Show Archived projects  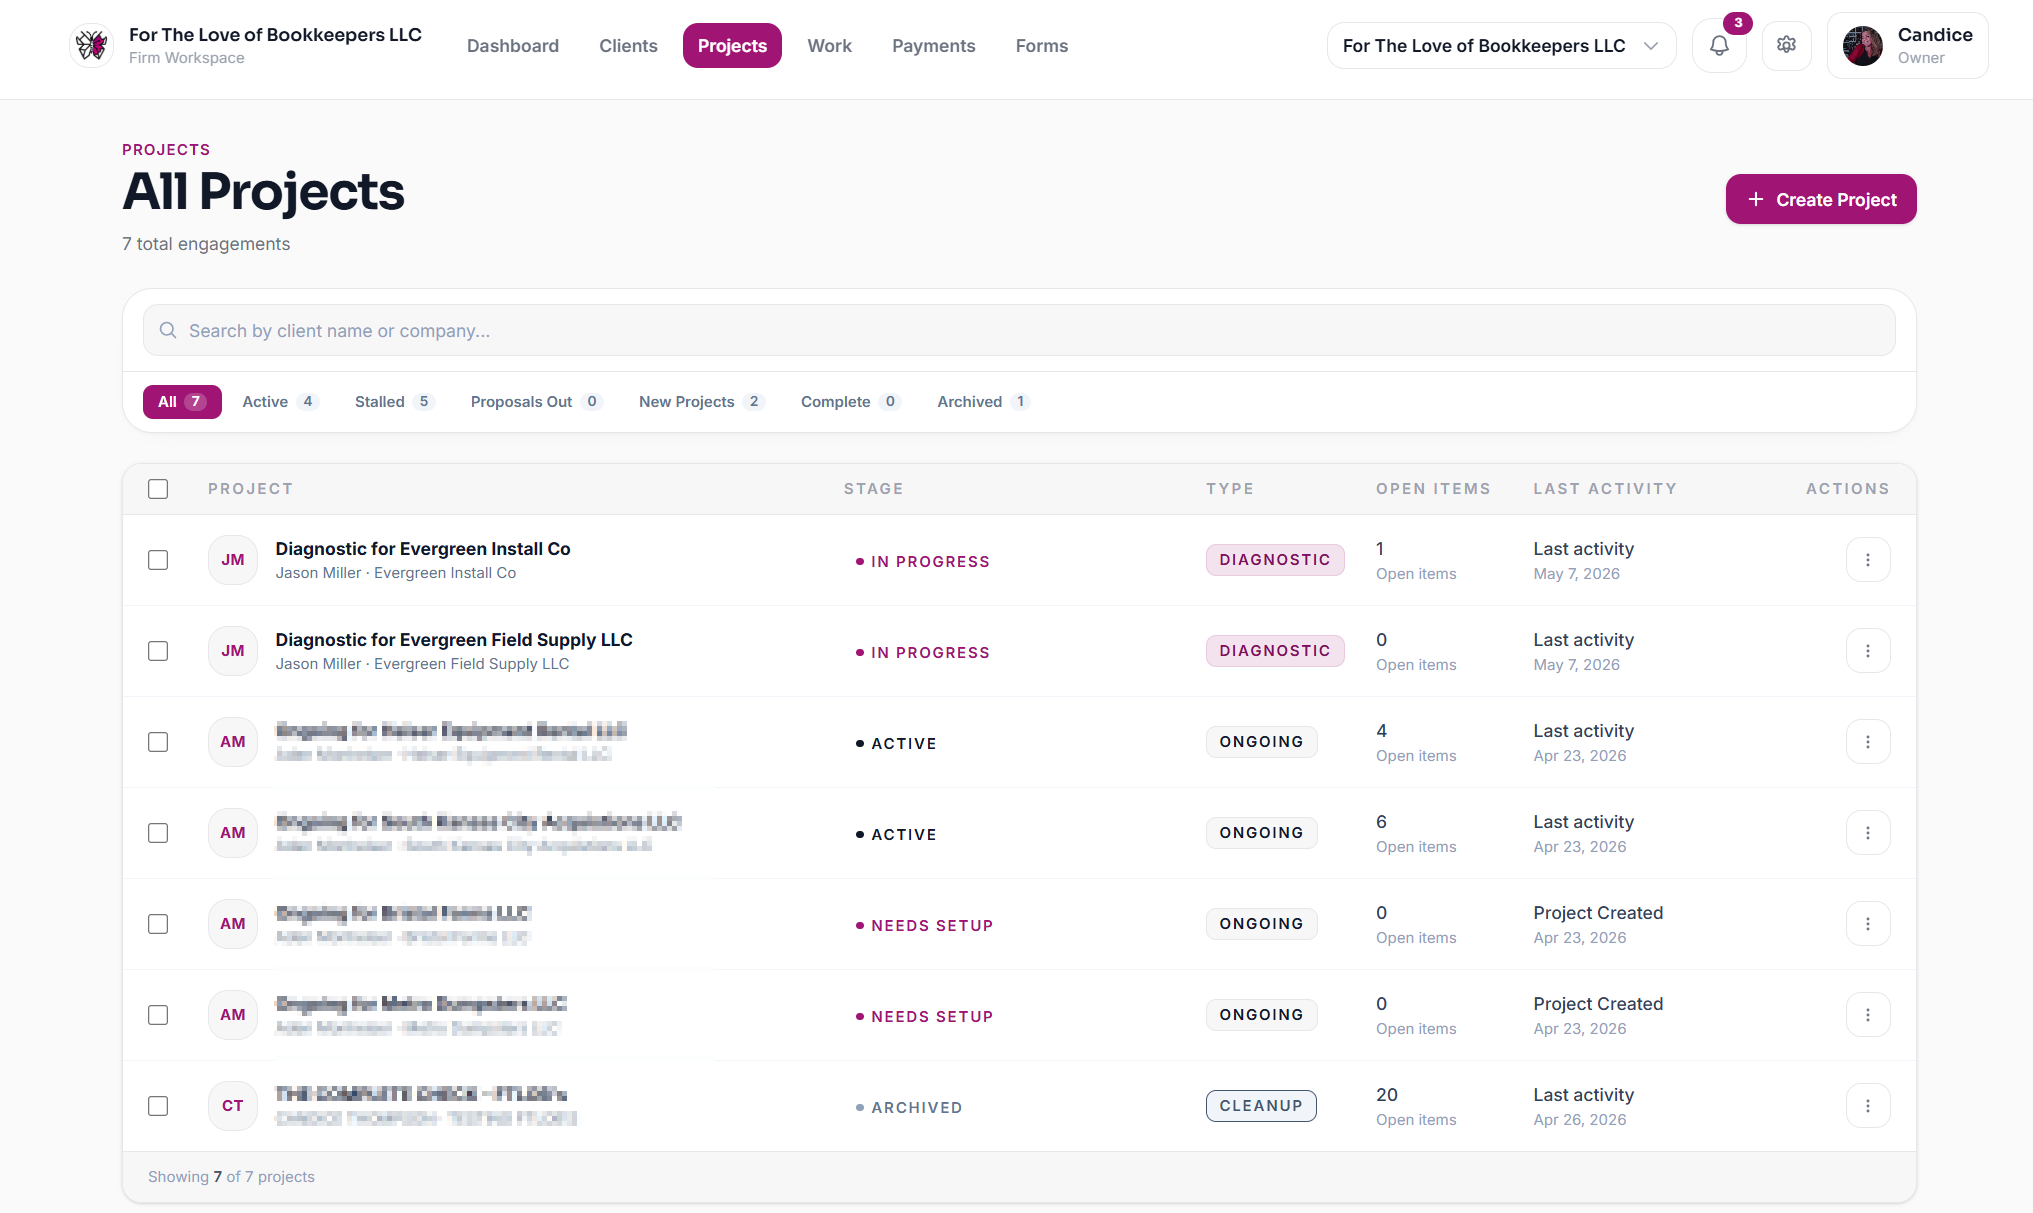click(x=983, y=402)
